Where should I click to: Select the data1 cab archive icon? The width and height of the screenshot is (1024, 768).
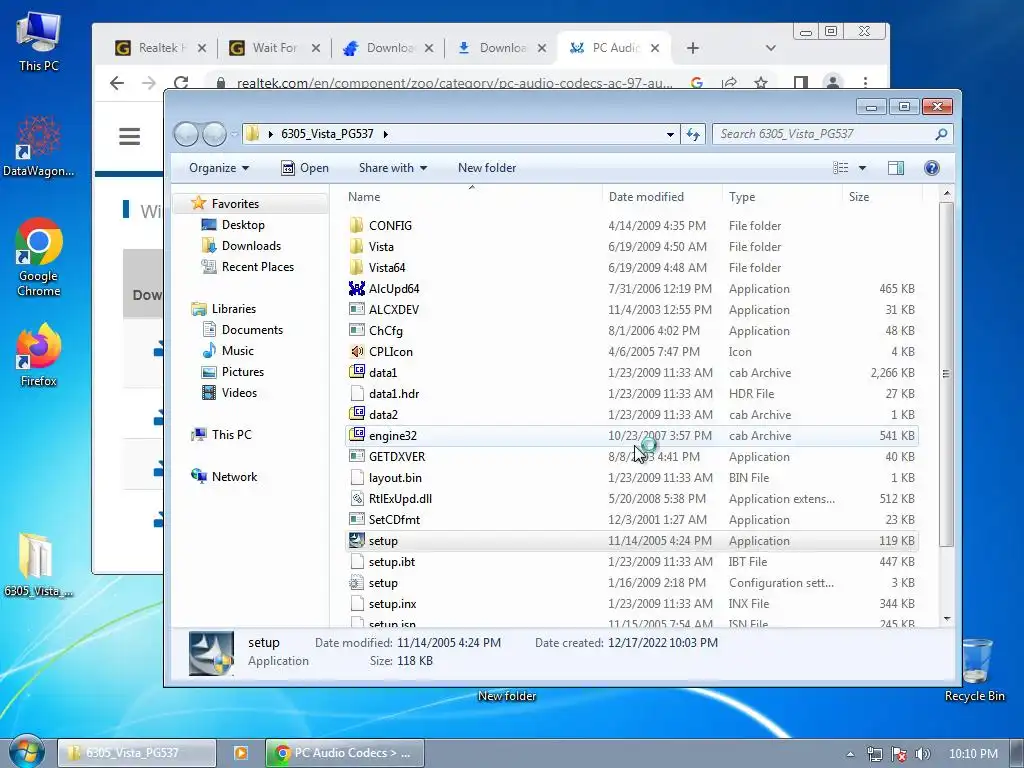coord(357,372)
